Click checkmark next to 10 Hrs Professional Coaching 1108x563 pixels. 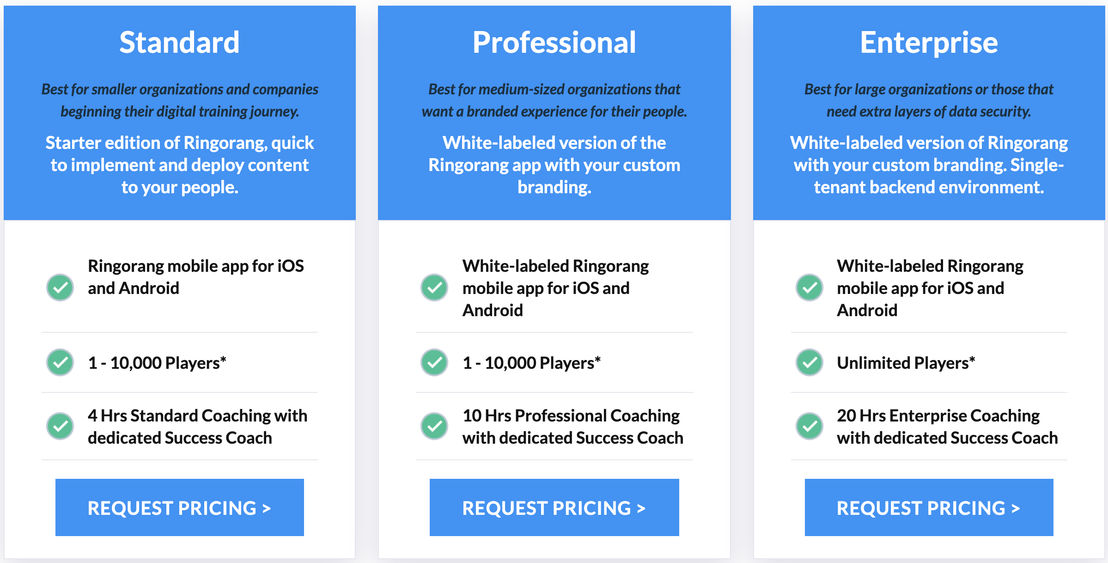(435, 426)
